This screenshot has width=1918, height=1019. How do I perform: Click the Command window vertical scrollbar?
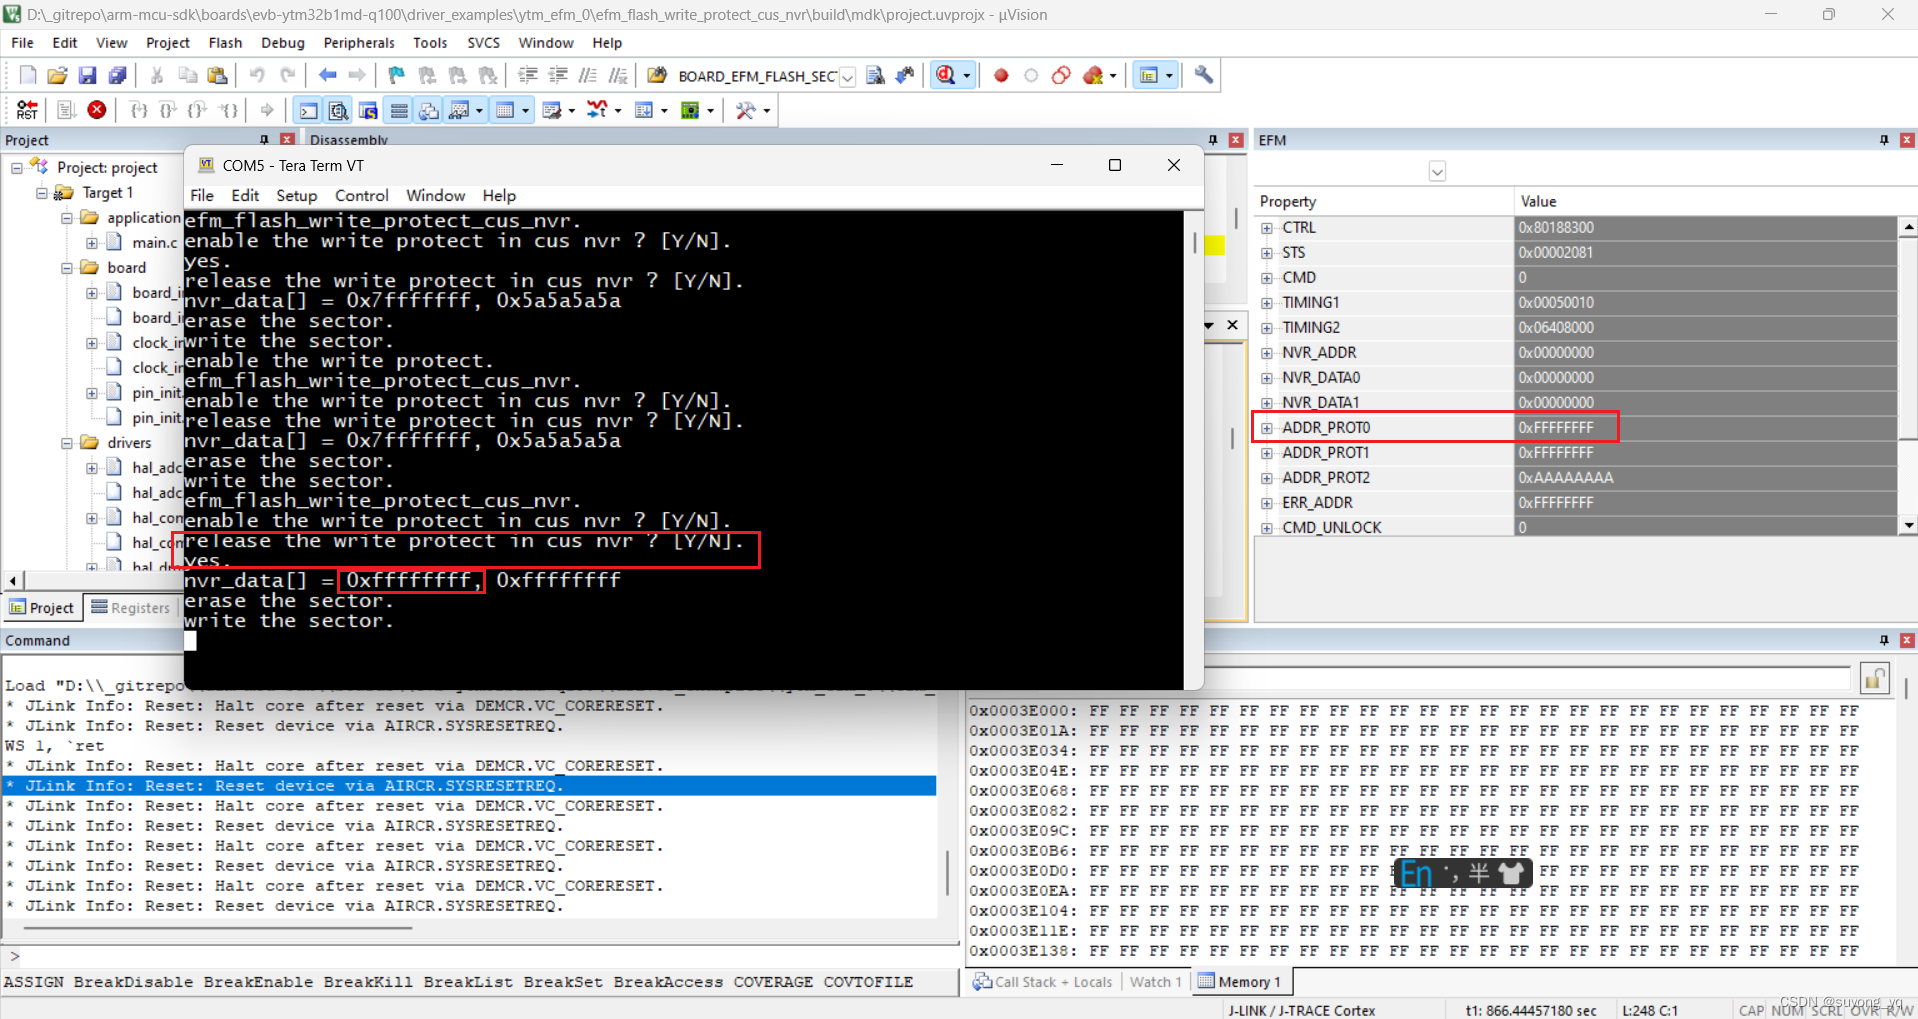947,874
